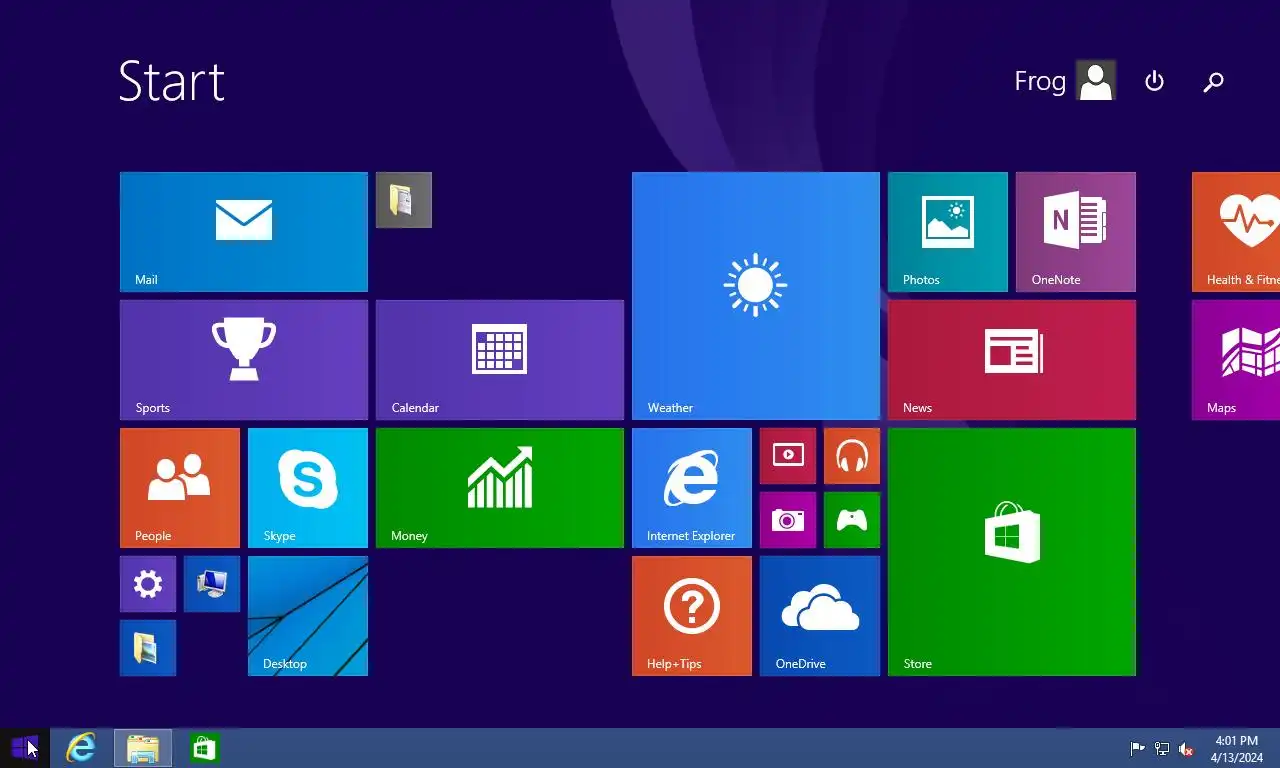Open the PC settings gear tile
Viewport: 1280px width, 768px height.
coord(148,584)
